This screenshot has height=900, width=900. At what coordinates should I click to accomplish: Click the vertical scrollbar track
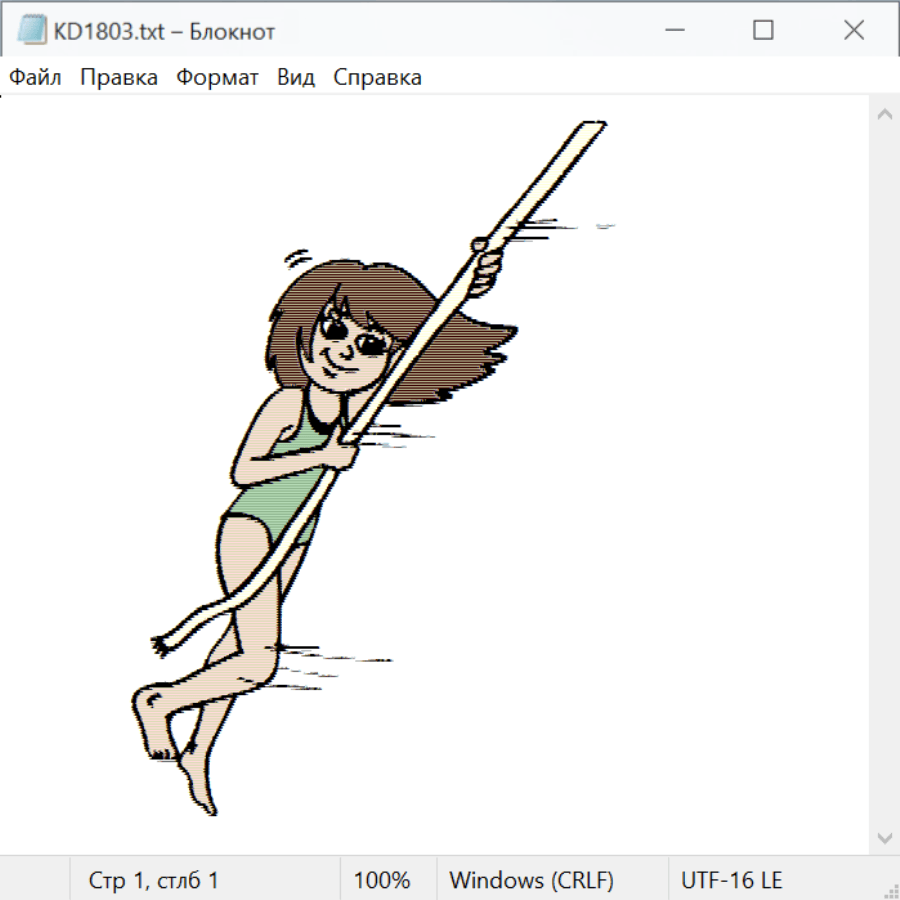click(x=884, y=475)
